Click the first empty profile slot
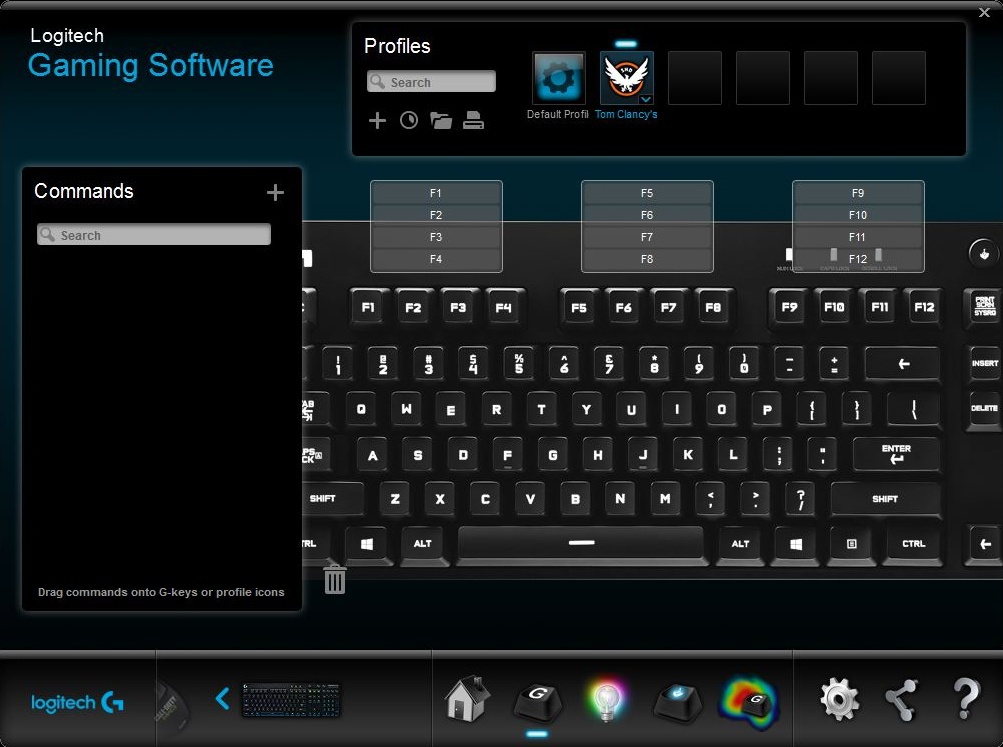The width and height of the screenshot is (1003, 747). pos(695,78)
